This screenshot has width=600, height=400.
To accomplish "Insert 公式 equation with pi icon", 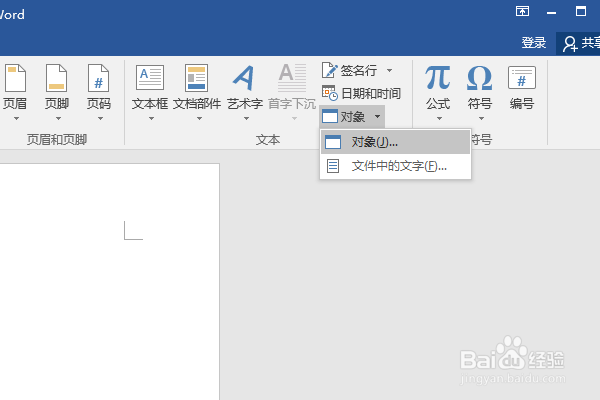I will [x=438, y=78].
